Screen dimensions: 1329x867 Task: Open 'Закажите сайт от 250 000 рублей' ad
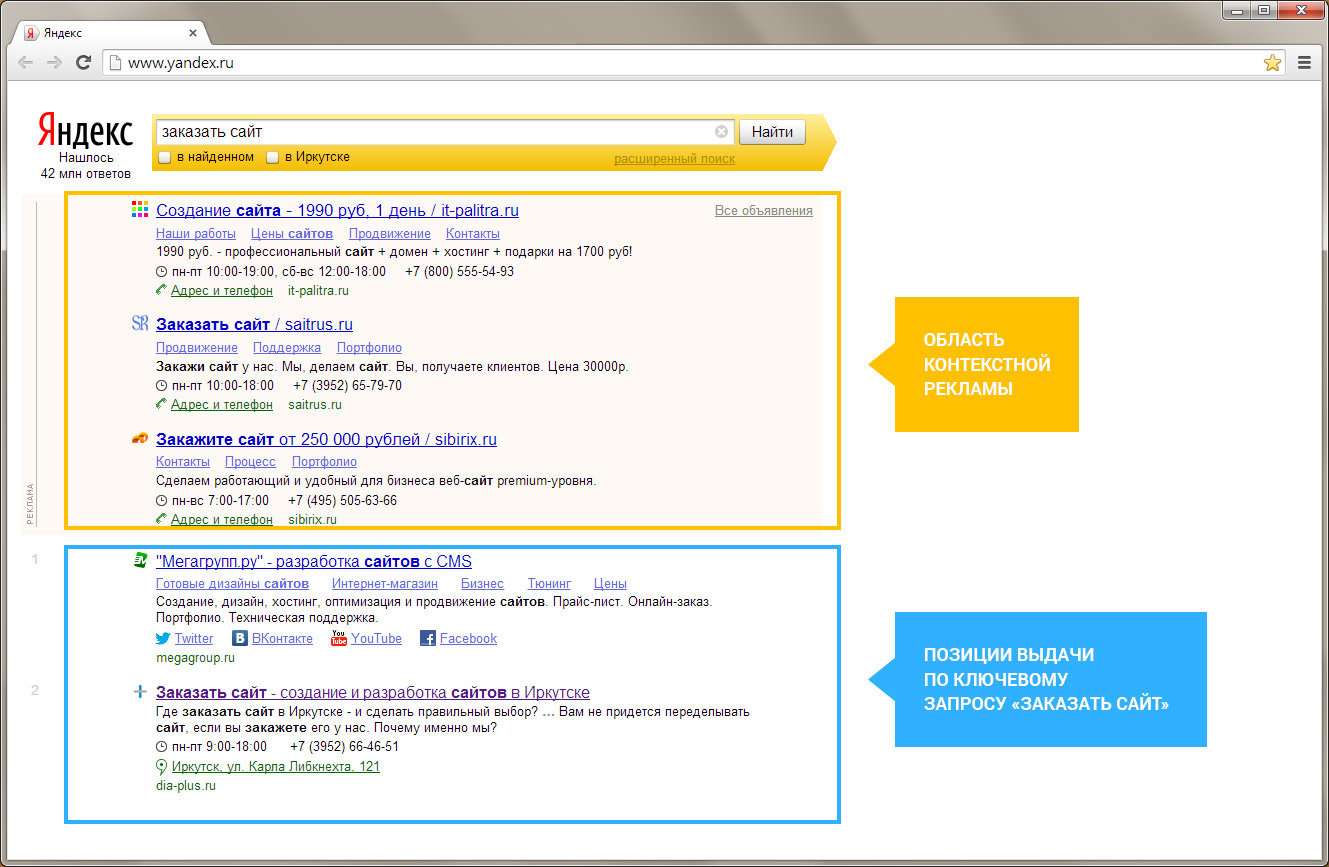pos(326,439)
